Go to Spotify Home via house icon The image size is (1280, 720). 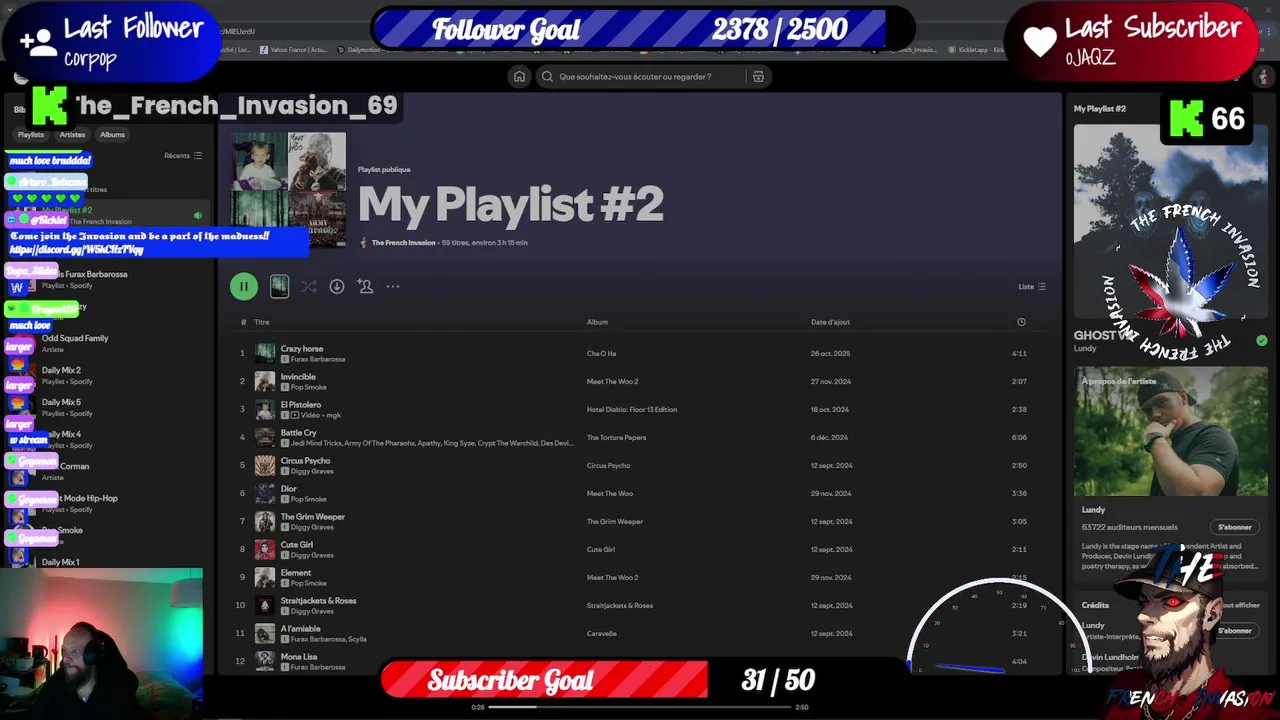[x=519, y=76]
